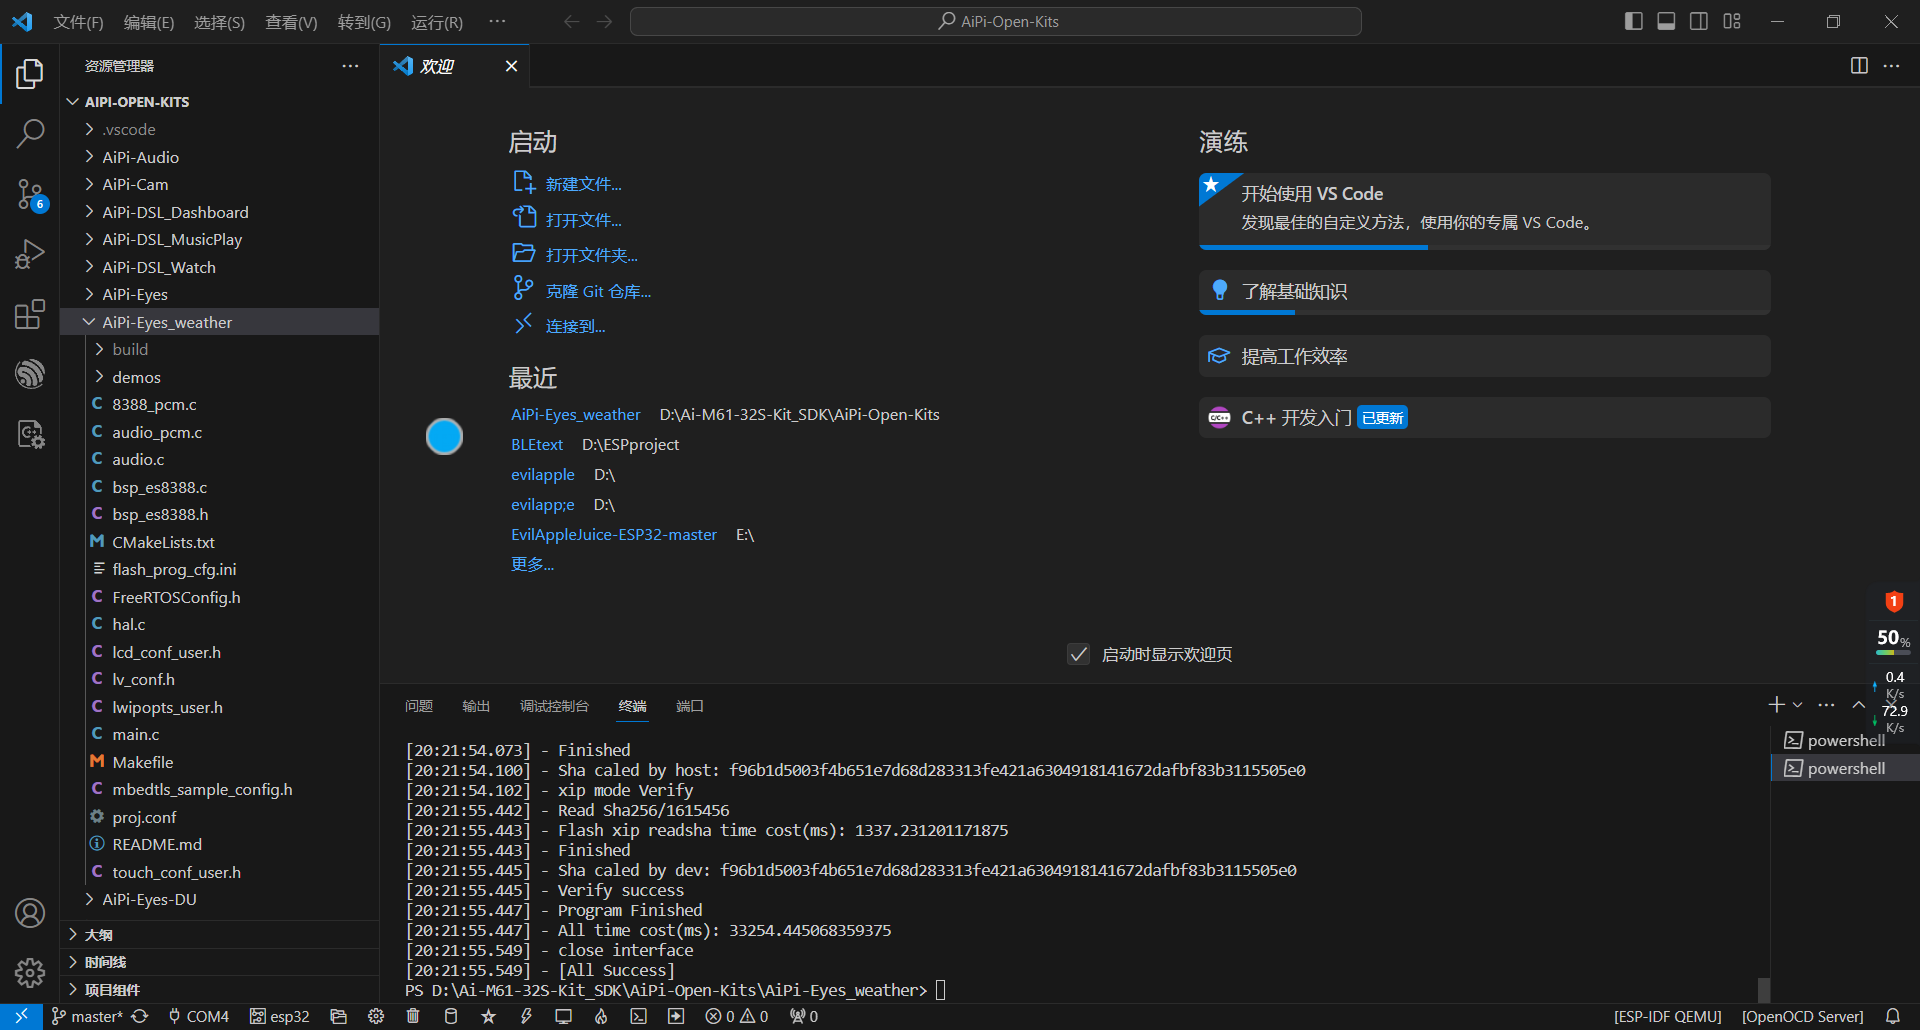
Task: Click the remote window indicator in status bar
Action: (x=21, y=1016)
